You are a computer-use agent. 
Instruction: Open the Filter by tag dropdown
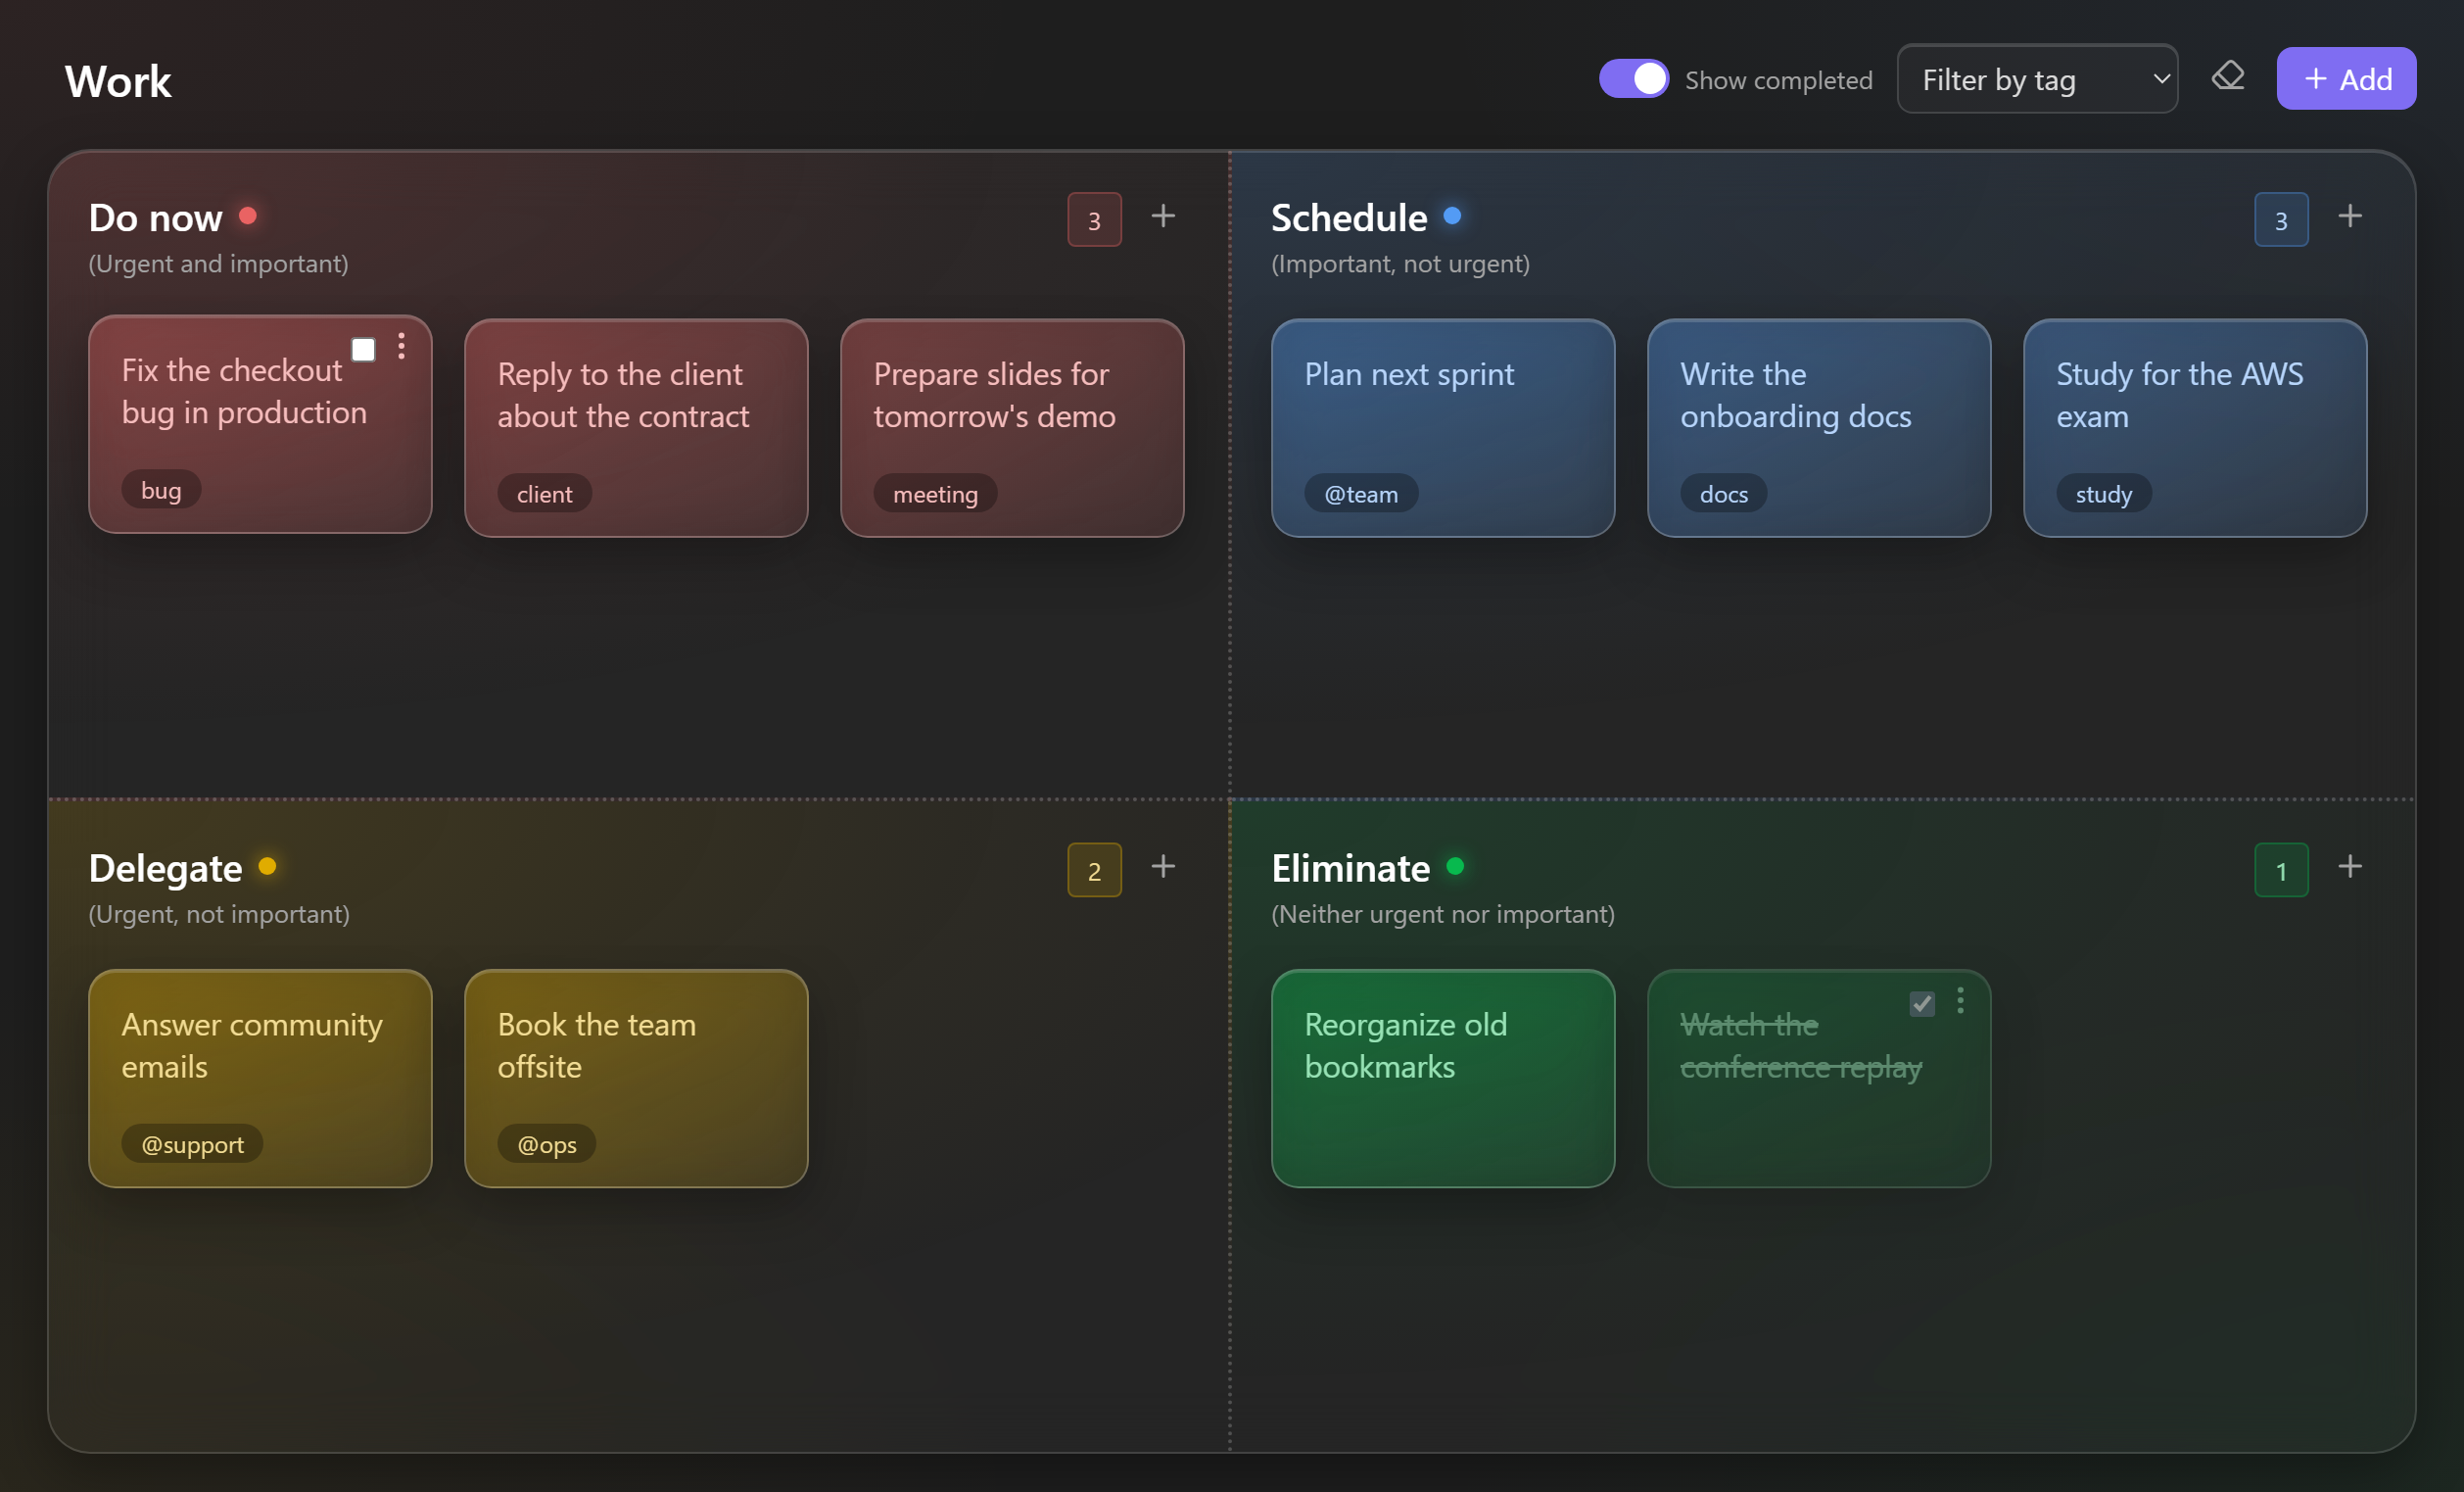pyautogui.click(x=2037, y=79)
